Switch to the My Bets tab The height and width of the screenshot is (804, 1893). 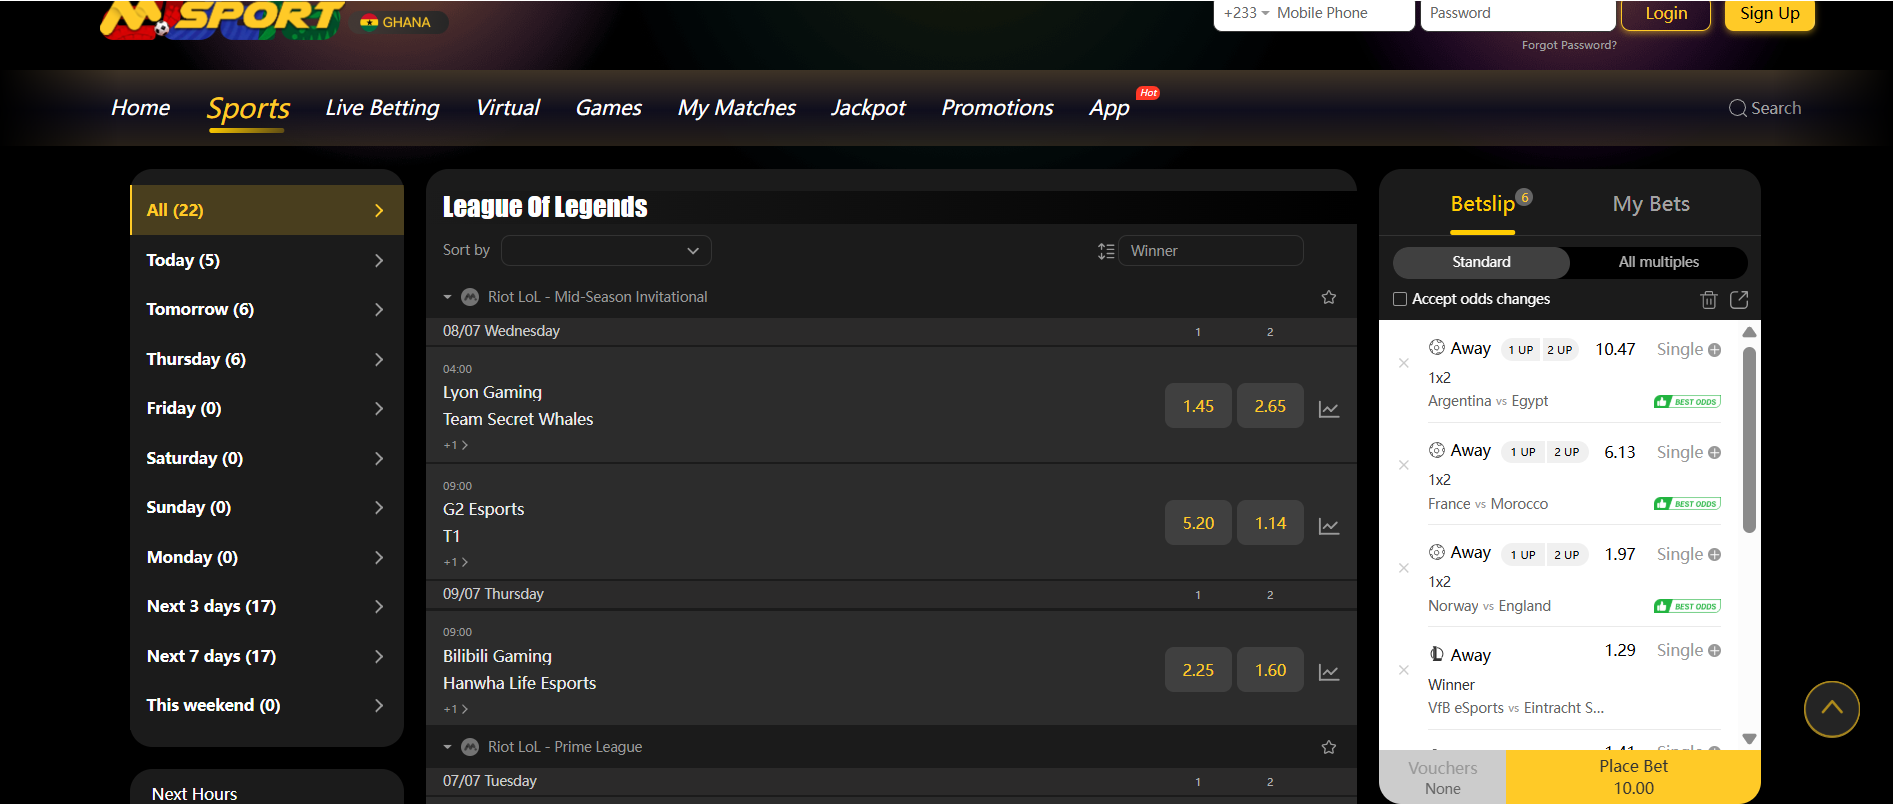(1651, 204)
